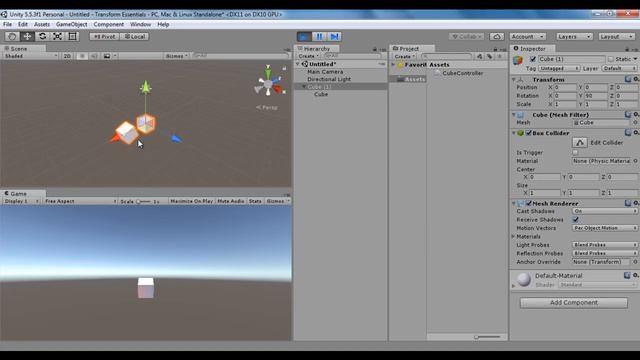The height and width of the screenshot is (360, 640).
Task: Toggle the Box Collider enabled checkbox
Action: (529, 133)
